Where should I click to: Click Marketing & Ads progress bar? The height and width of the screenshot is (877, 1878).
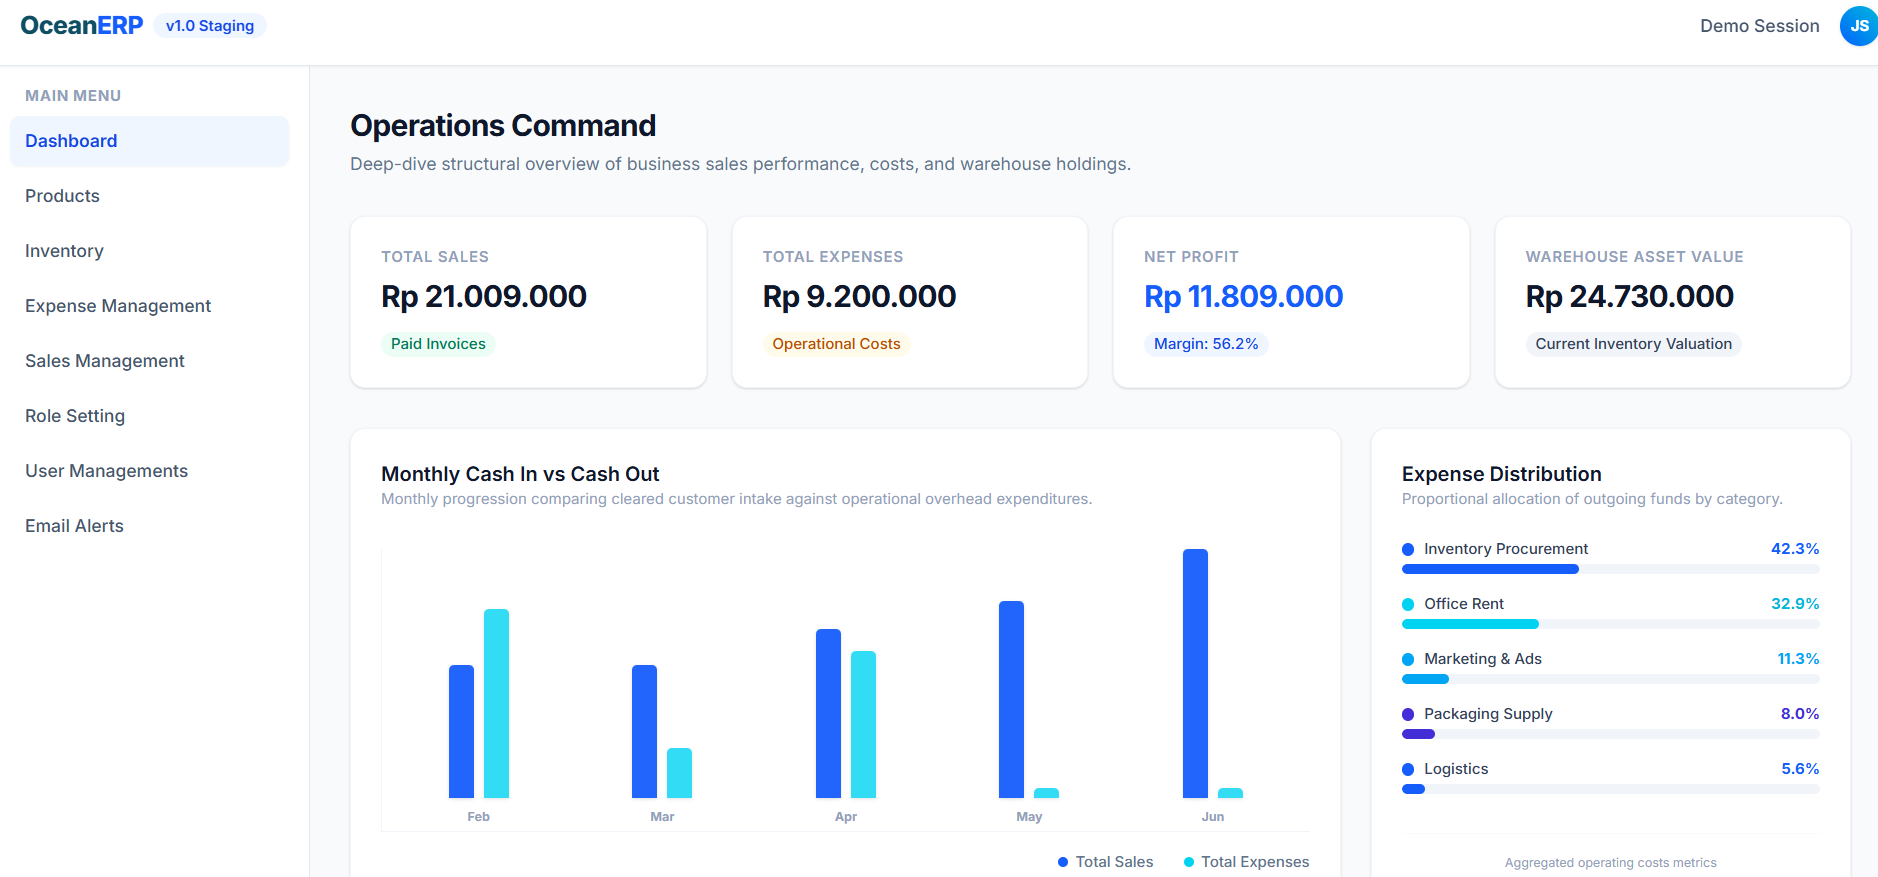[1611, 679]
